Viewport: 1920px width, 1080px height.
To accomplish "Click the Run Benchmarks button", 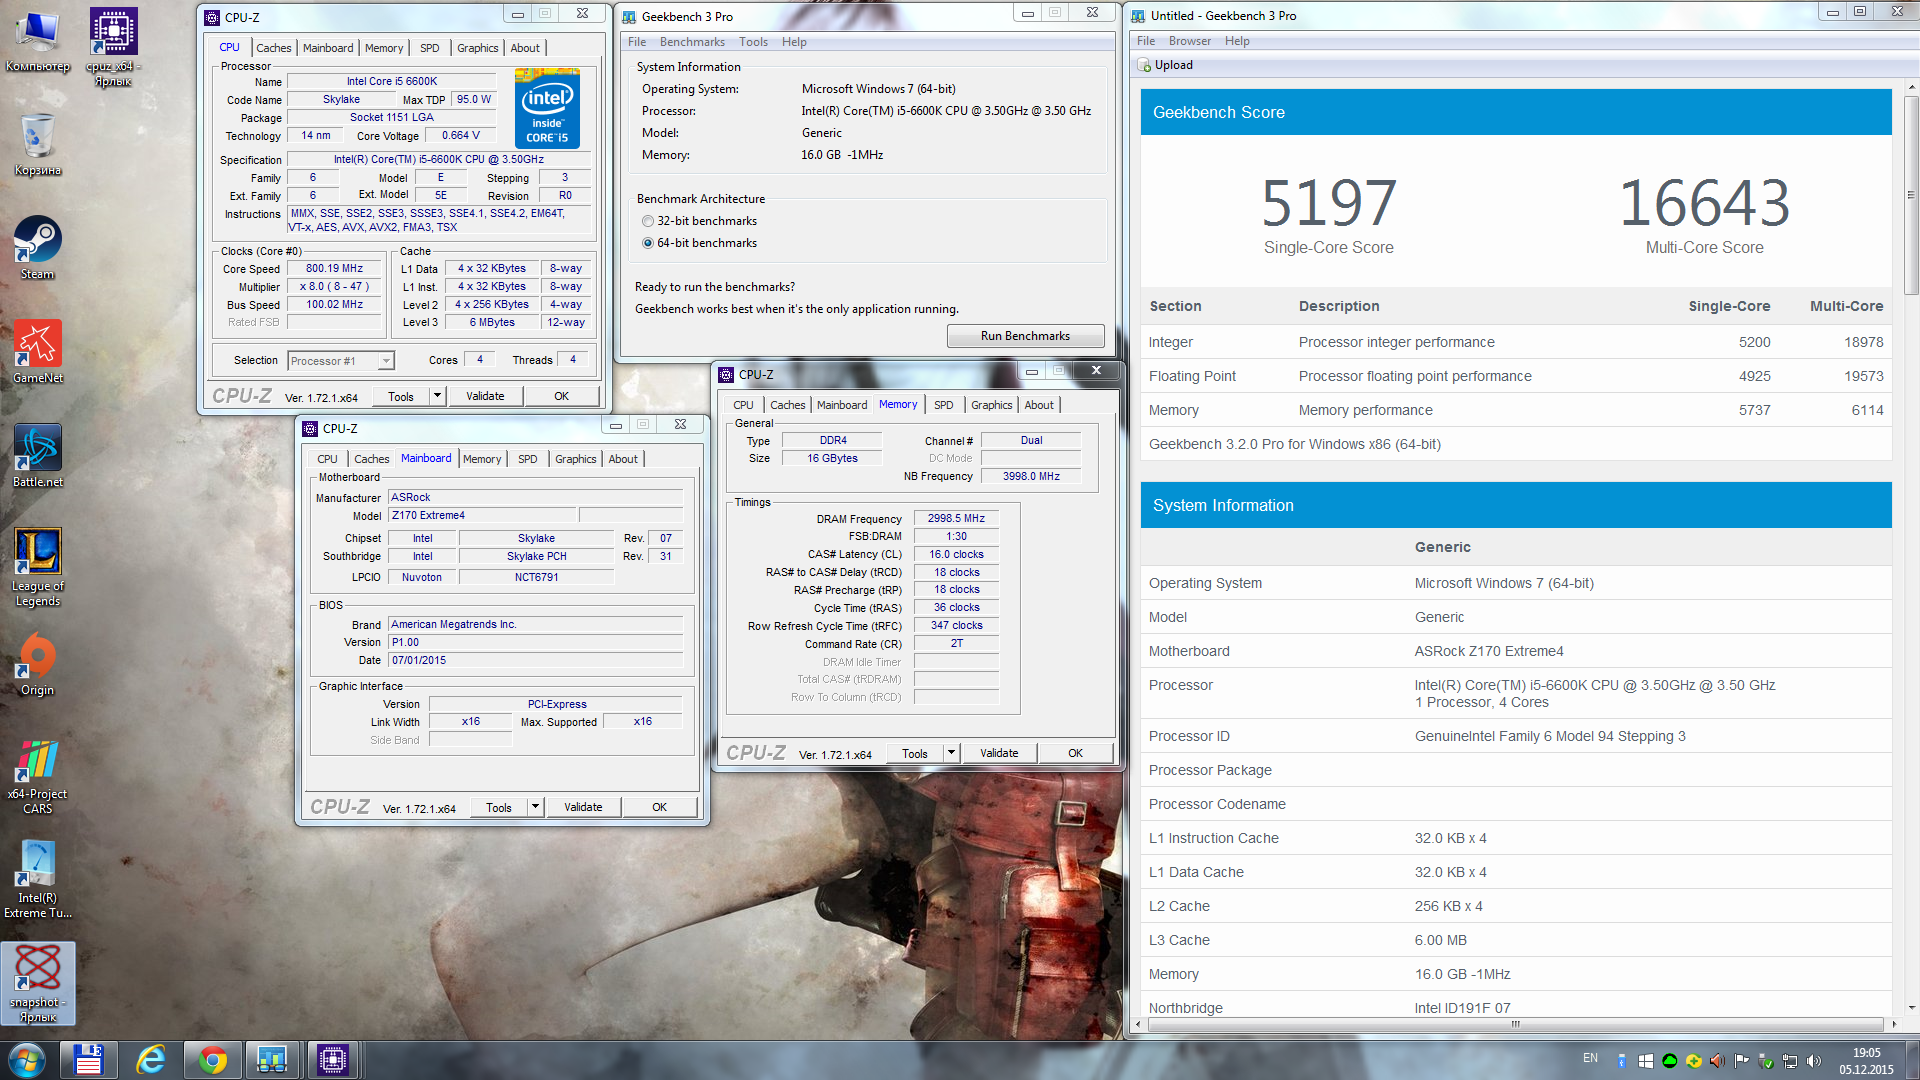I will pos(1025,336).
